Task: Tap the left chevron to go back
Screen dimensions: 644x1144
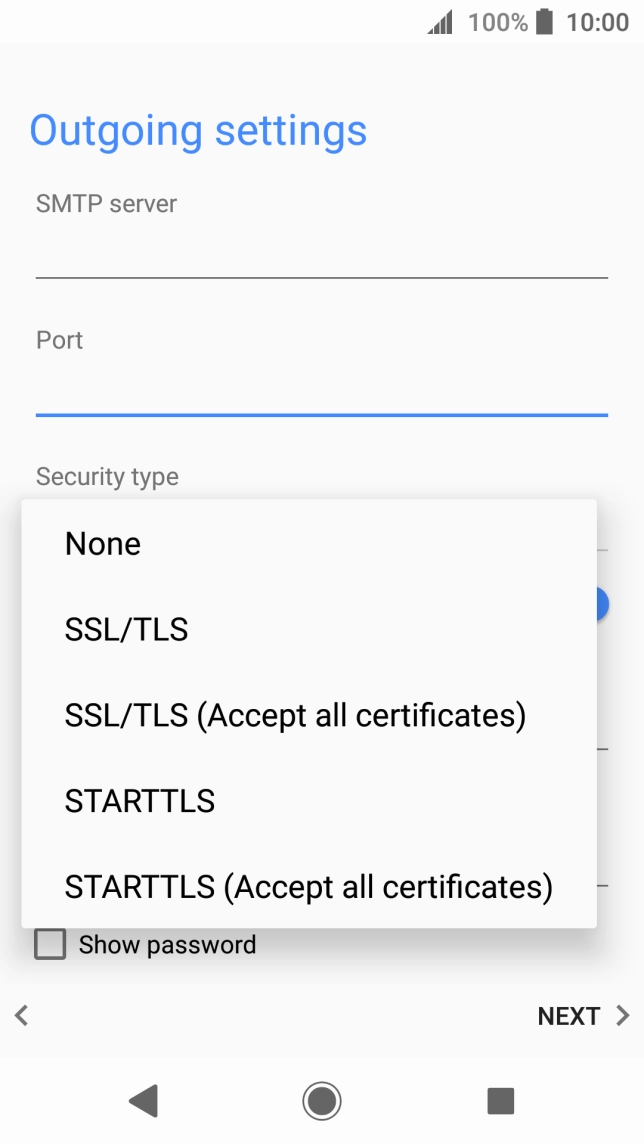Action: (20, 1015)
